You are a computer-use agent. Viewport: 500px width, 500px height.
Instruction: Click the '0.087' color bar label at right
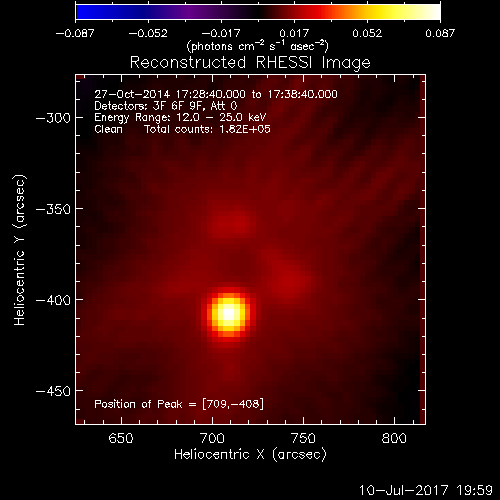coord(440,33)
